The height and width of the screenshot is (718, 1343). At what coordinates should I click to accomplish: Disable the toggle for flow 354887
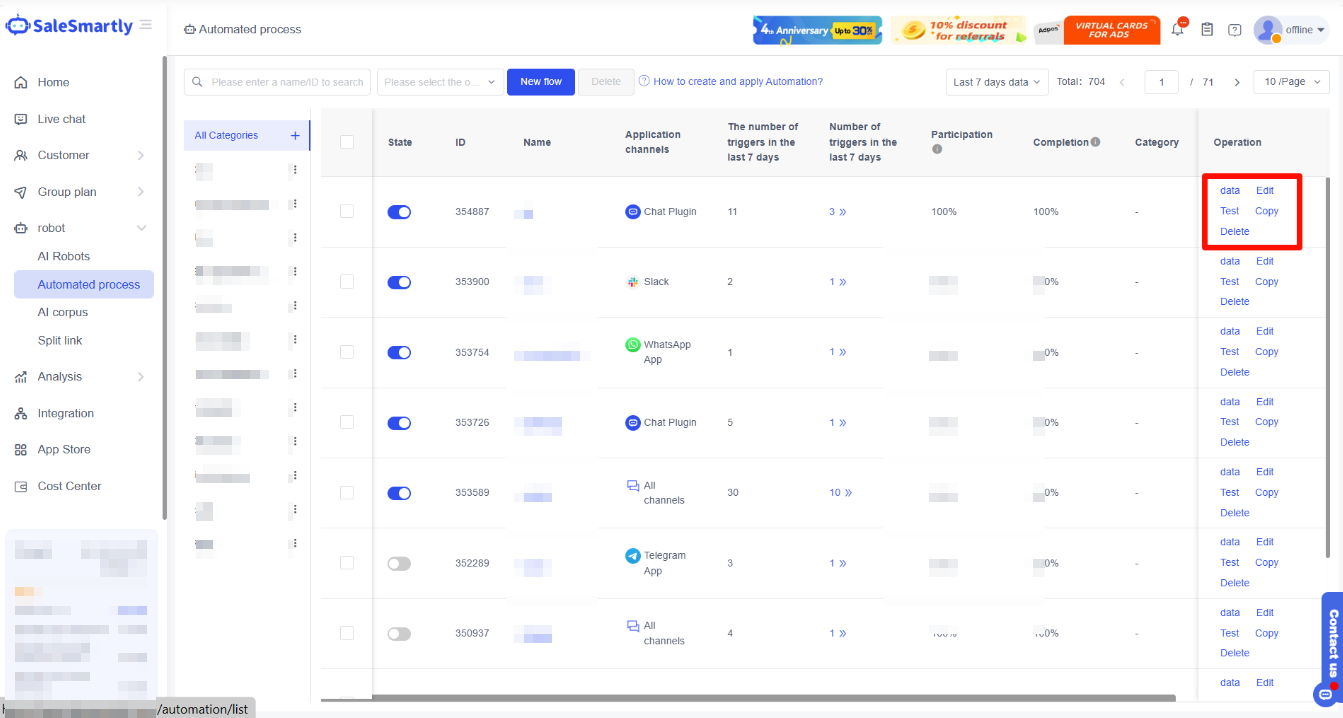pyautogui.click(x=399, y=212)
